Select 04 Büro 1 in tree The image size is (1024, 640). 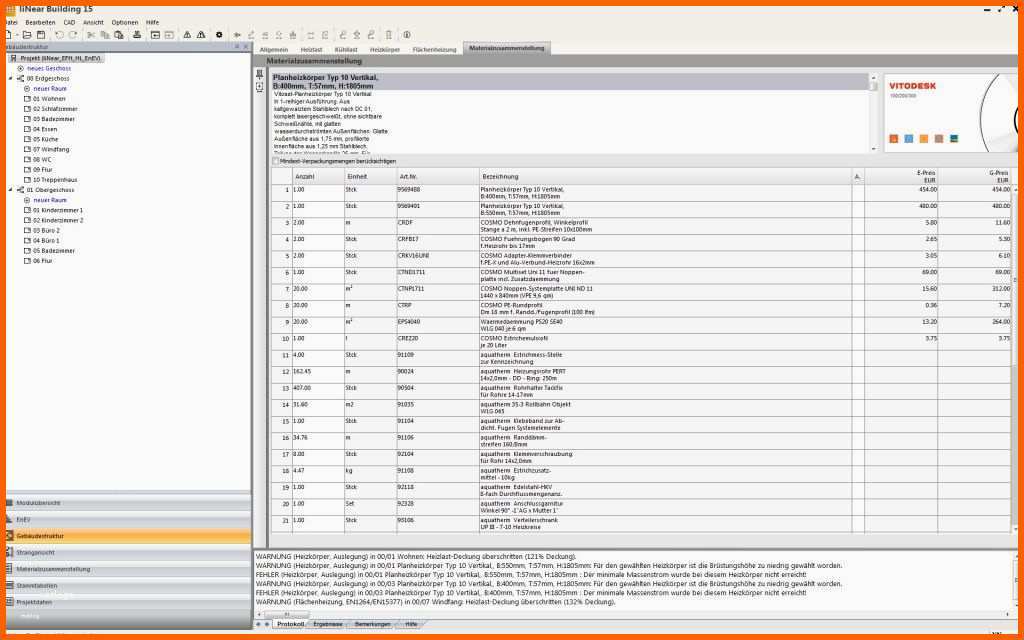click(46, 240)
